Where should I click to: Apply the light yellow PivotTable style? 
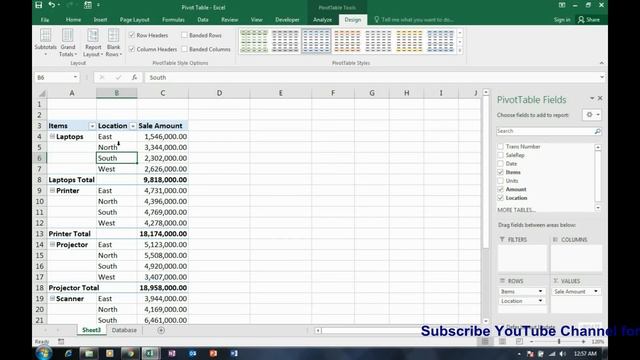click(409, 41)
